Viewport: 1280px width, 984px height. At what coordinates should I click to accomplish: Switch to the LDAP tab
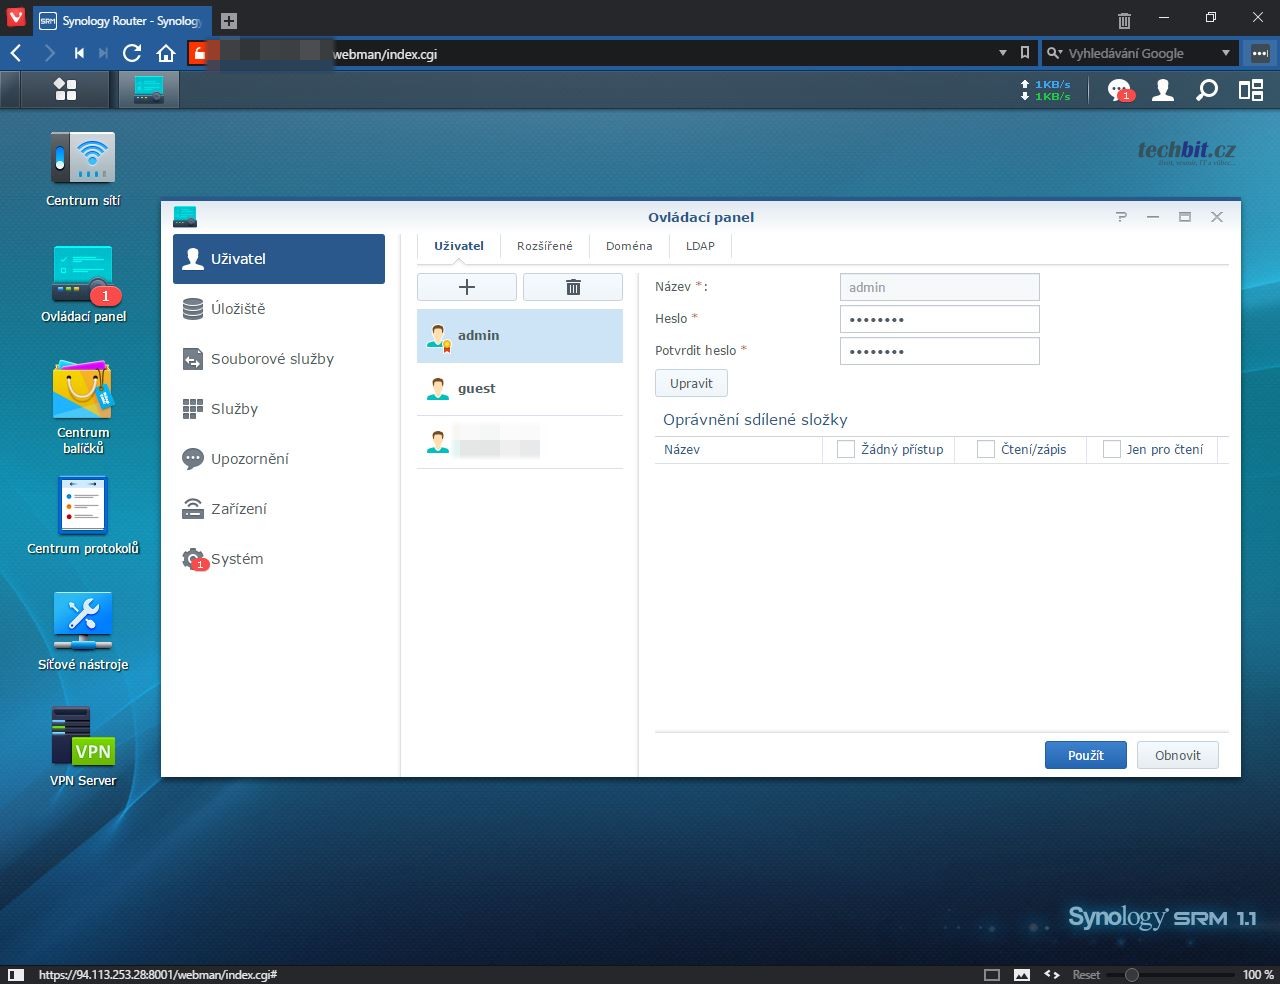pos(700,246)
